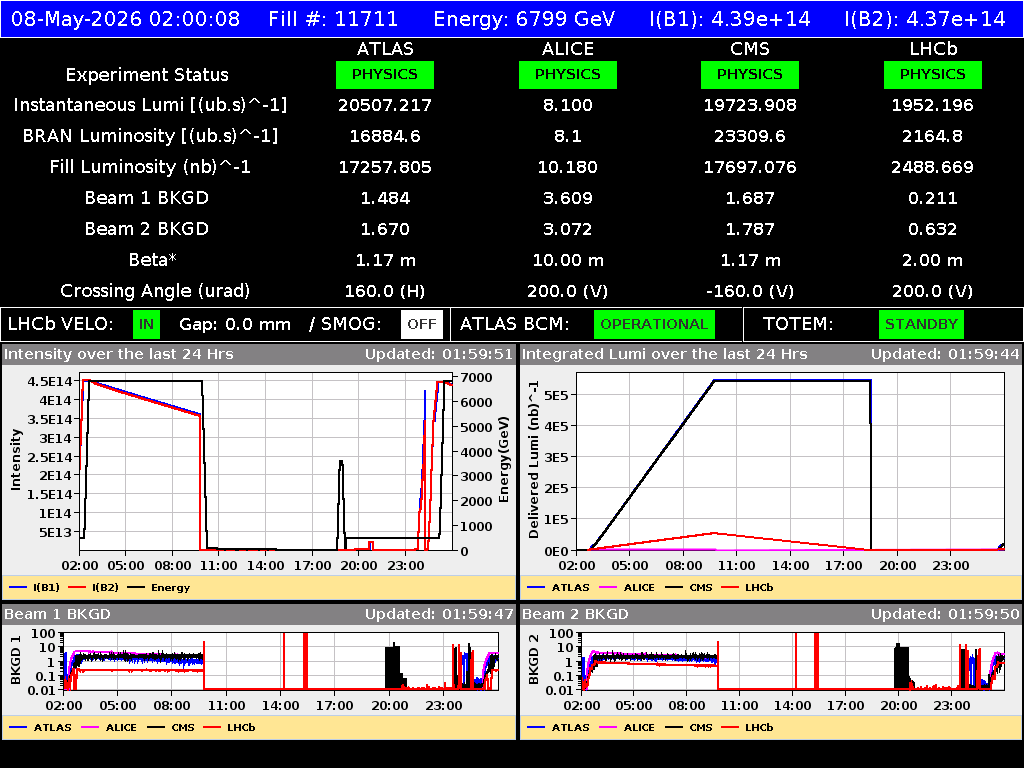1024x768 pixels.
Task: Click the 'Beam 1 BKGD' chart title
Action: [57, 614]
